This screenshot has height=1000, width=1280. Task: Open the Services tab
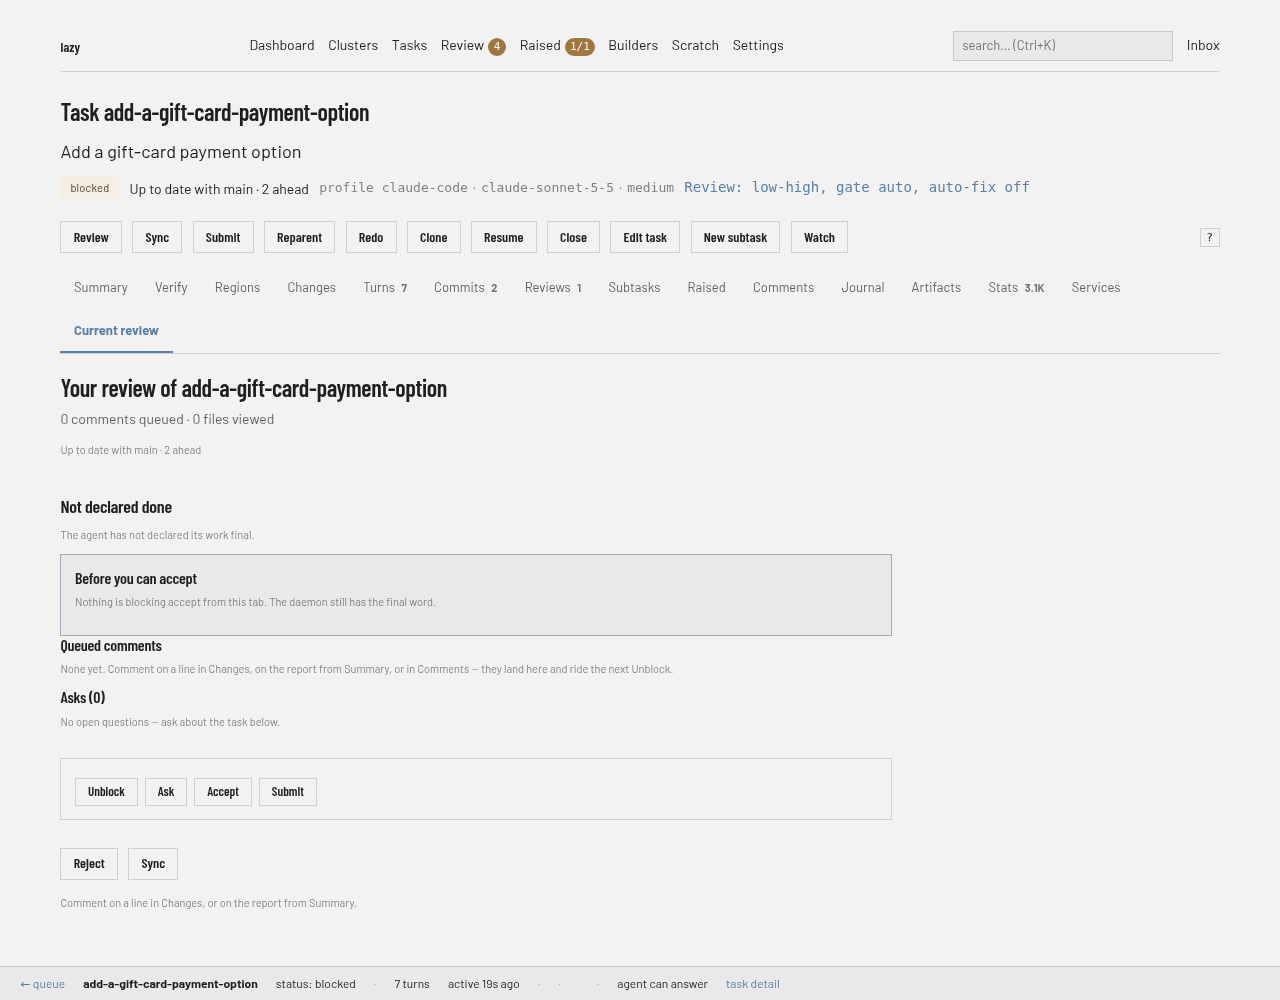click(x=1096, y=288)
